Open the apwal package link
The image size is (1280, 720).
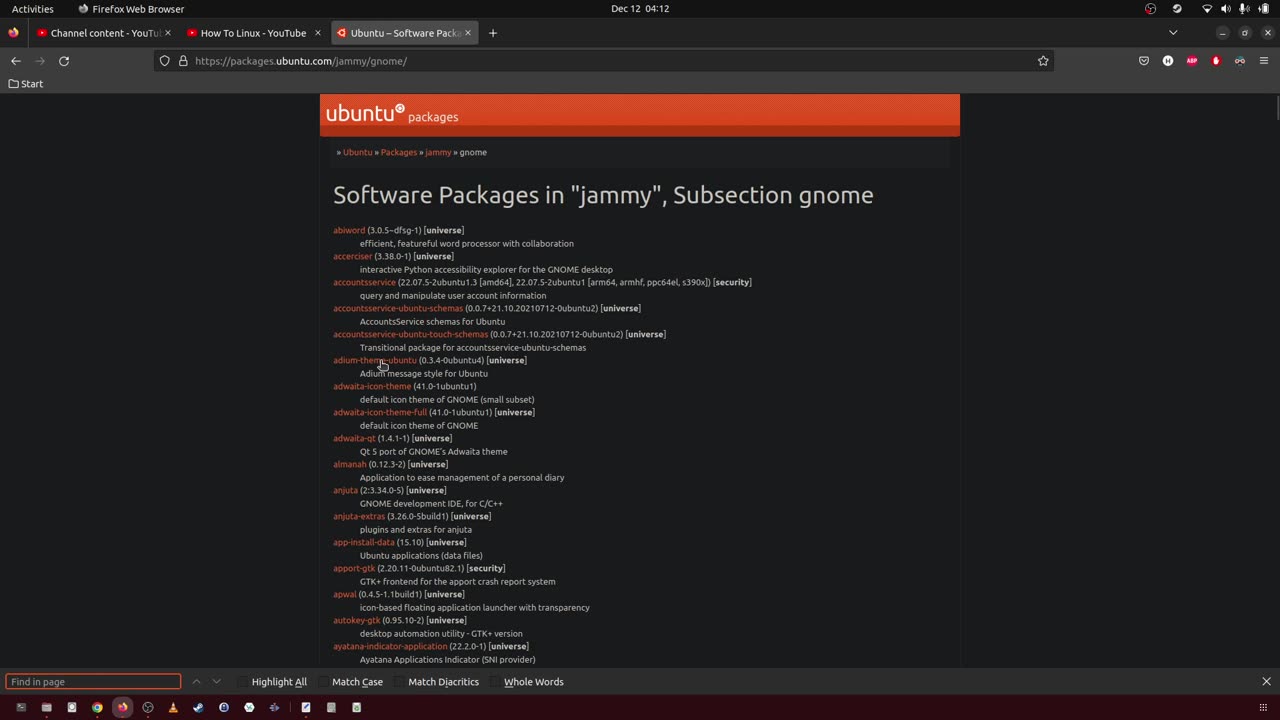[x=345, y=594]
